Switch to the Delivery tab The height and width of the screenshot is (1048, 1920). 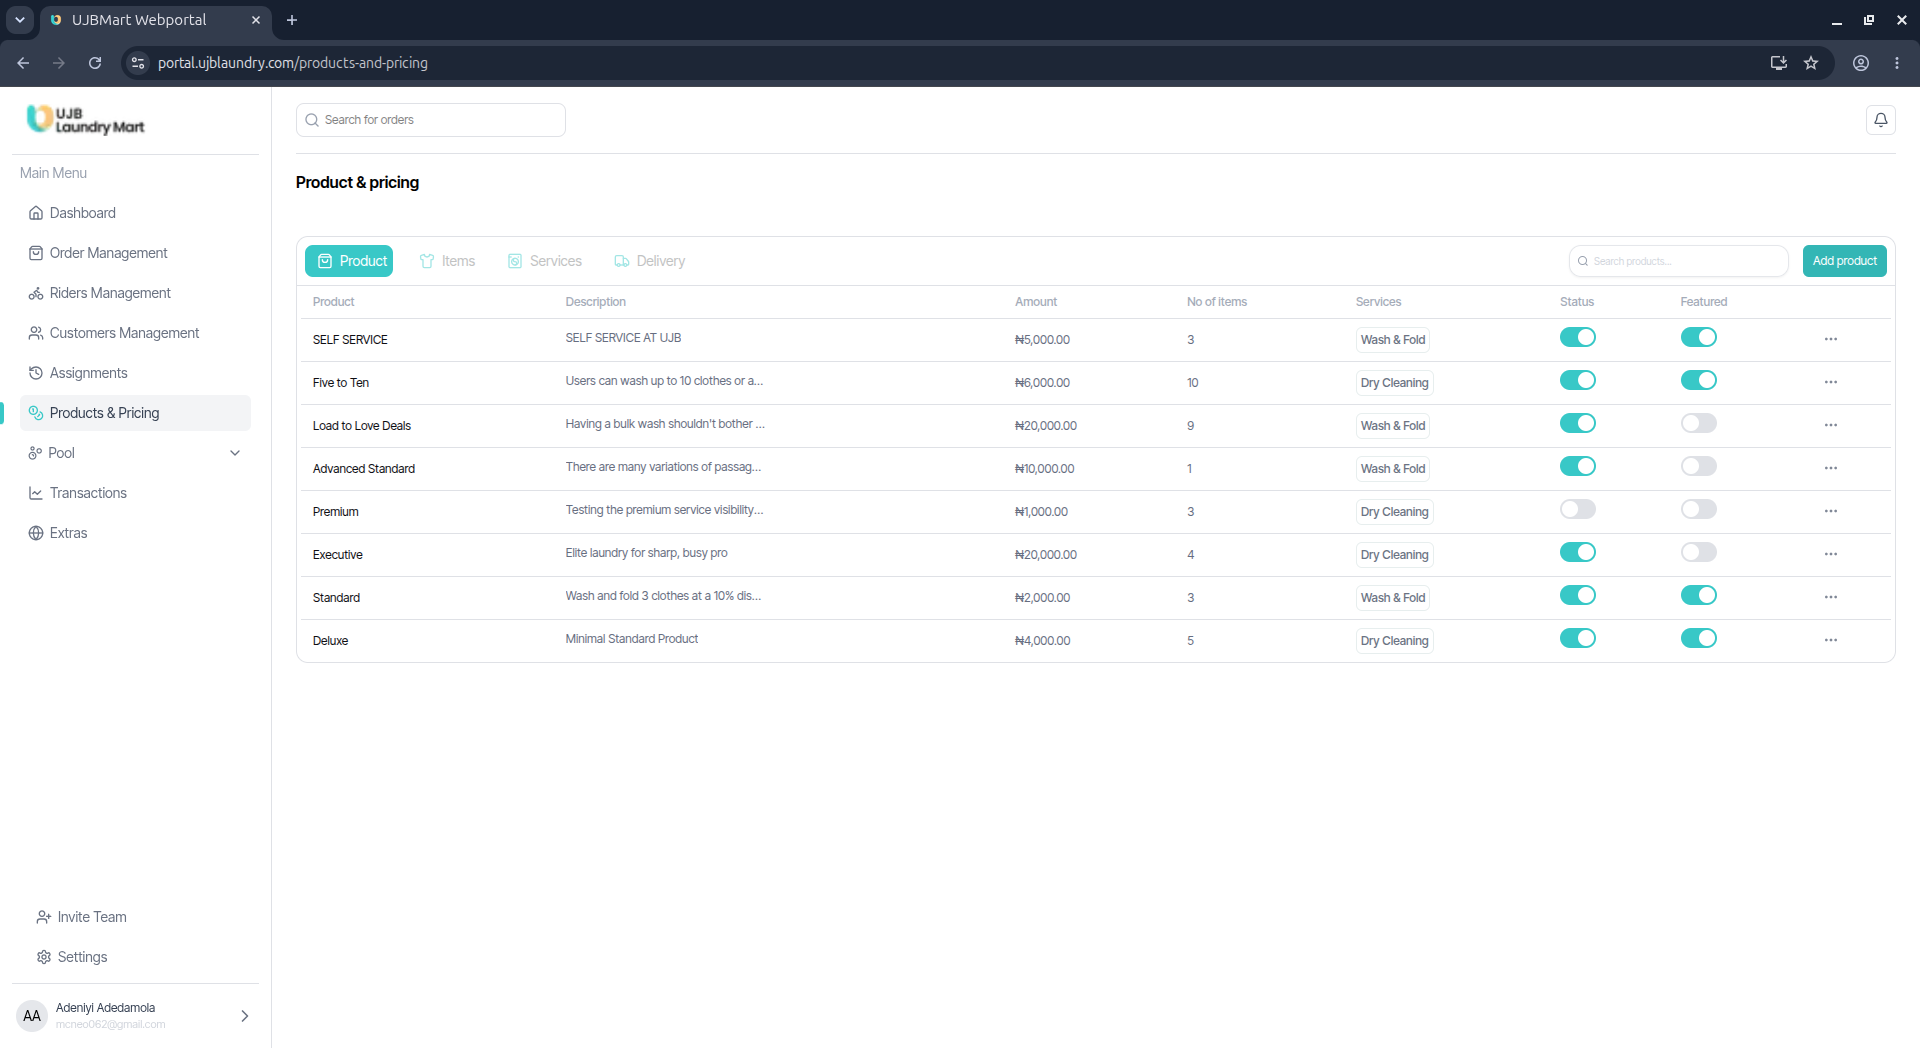coord(650,261)
